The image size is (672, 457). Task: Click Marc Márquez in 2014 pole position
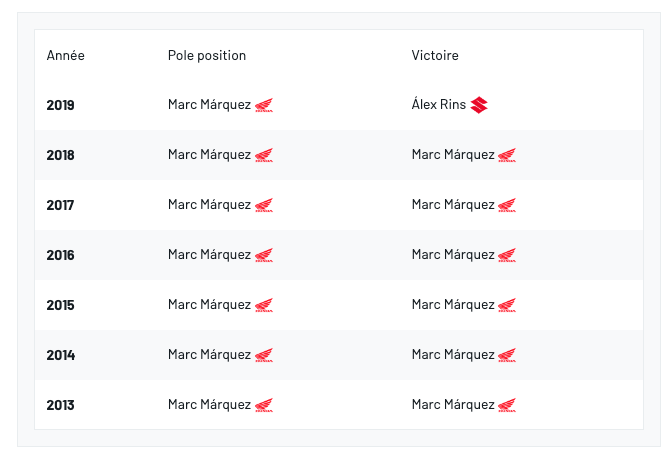[x=209, y=355]
